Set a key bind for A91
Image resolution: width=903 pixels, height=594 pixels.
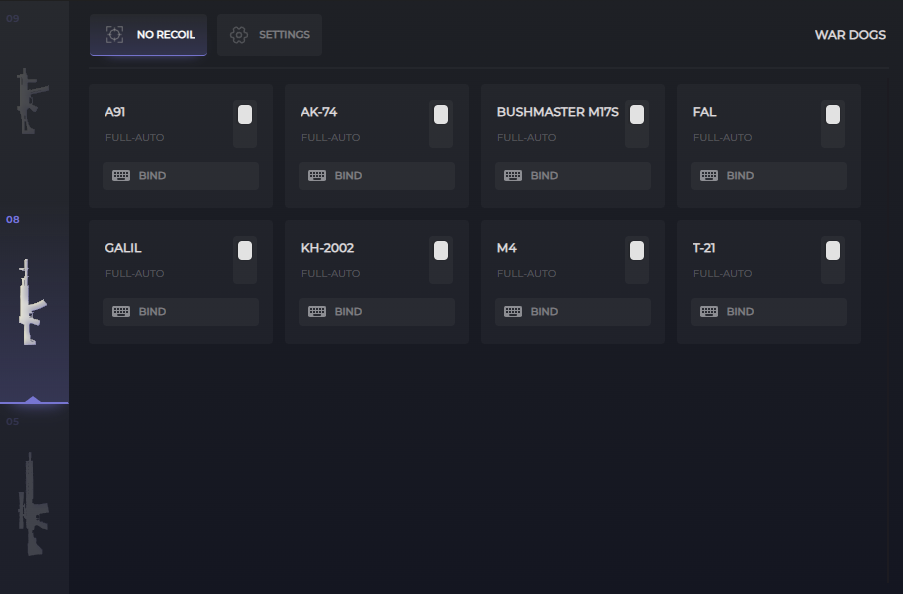181,176
